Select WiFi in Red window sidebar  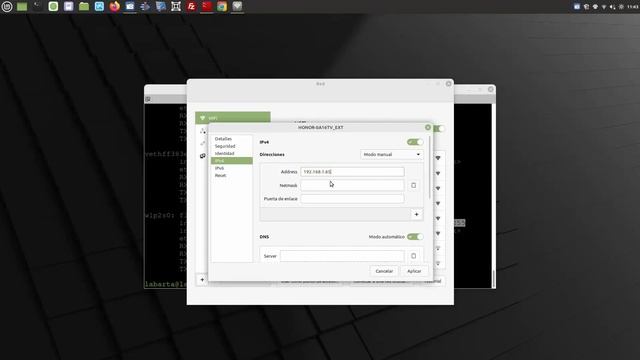pyautogui.click(x=233, y=118)
